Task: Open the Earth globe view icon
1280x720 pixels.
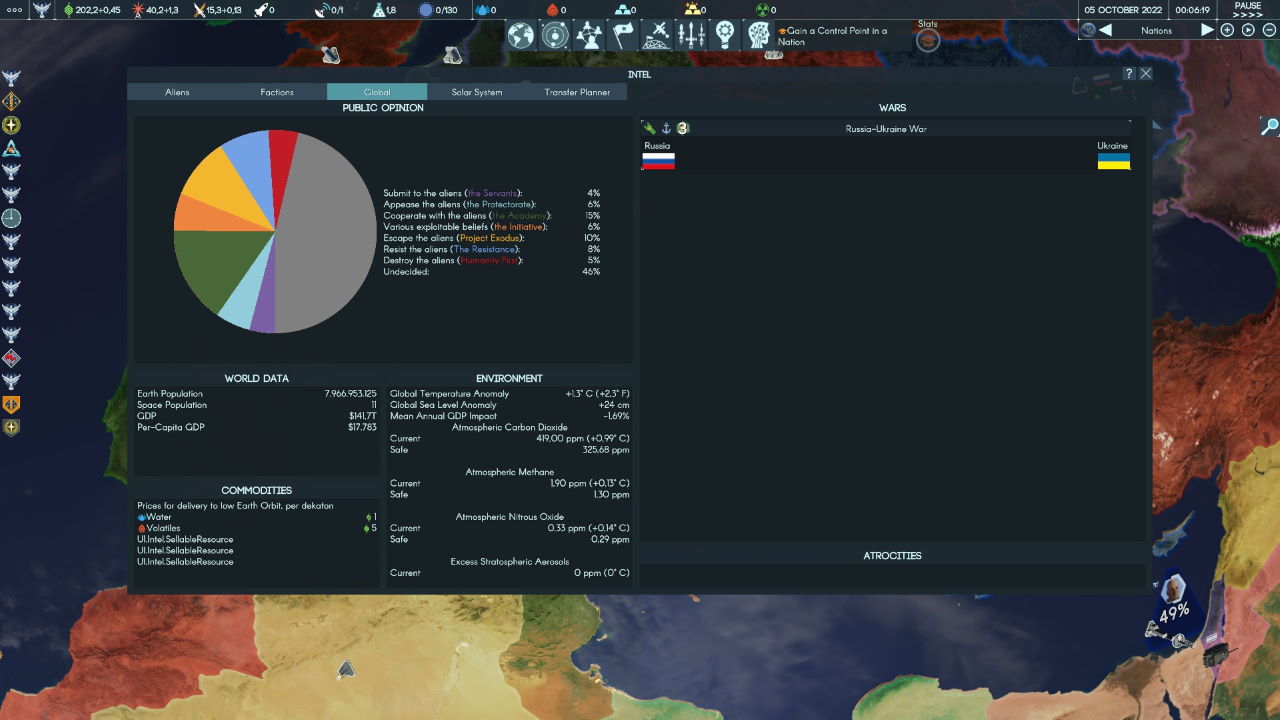Action: [x=521, y=35]
